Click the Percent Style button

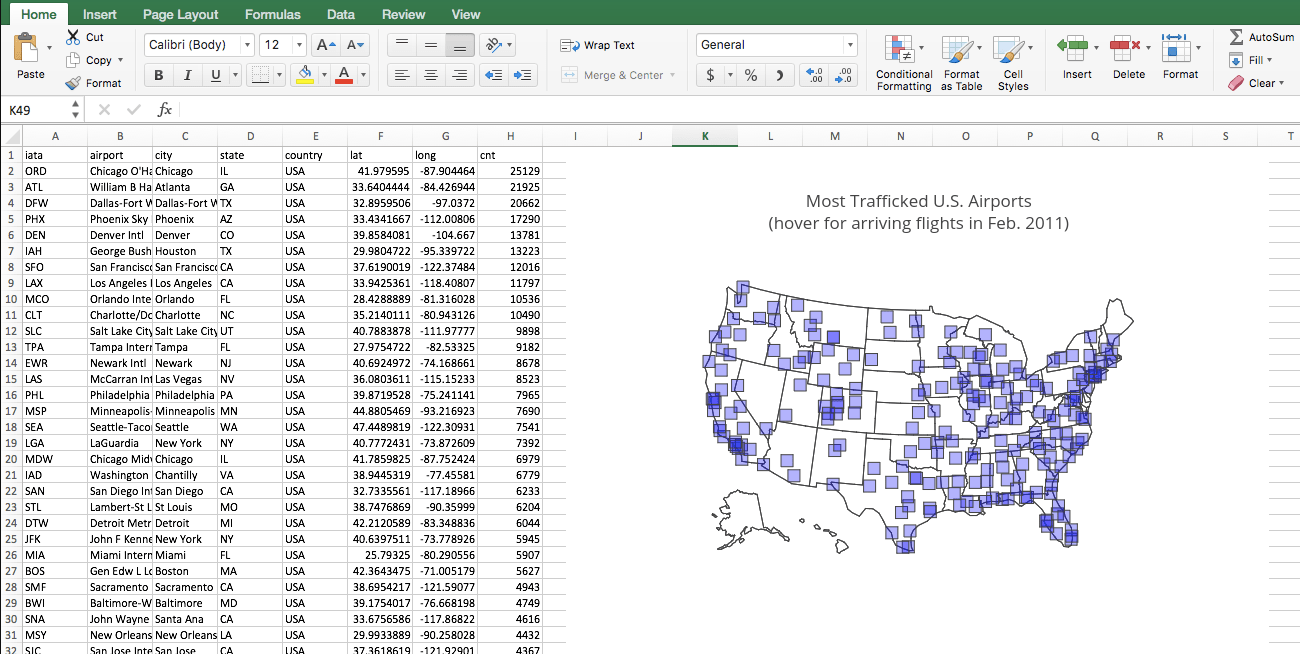coord(751,75)
